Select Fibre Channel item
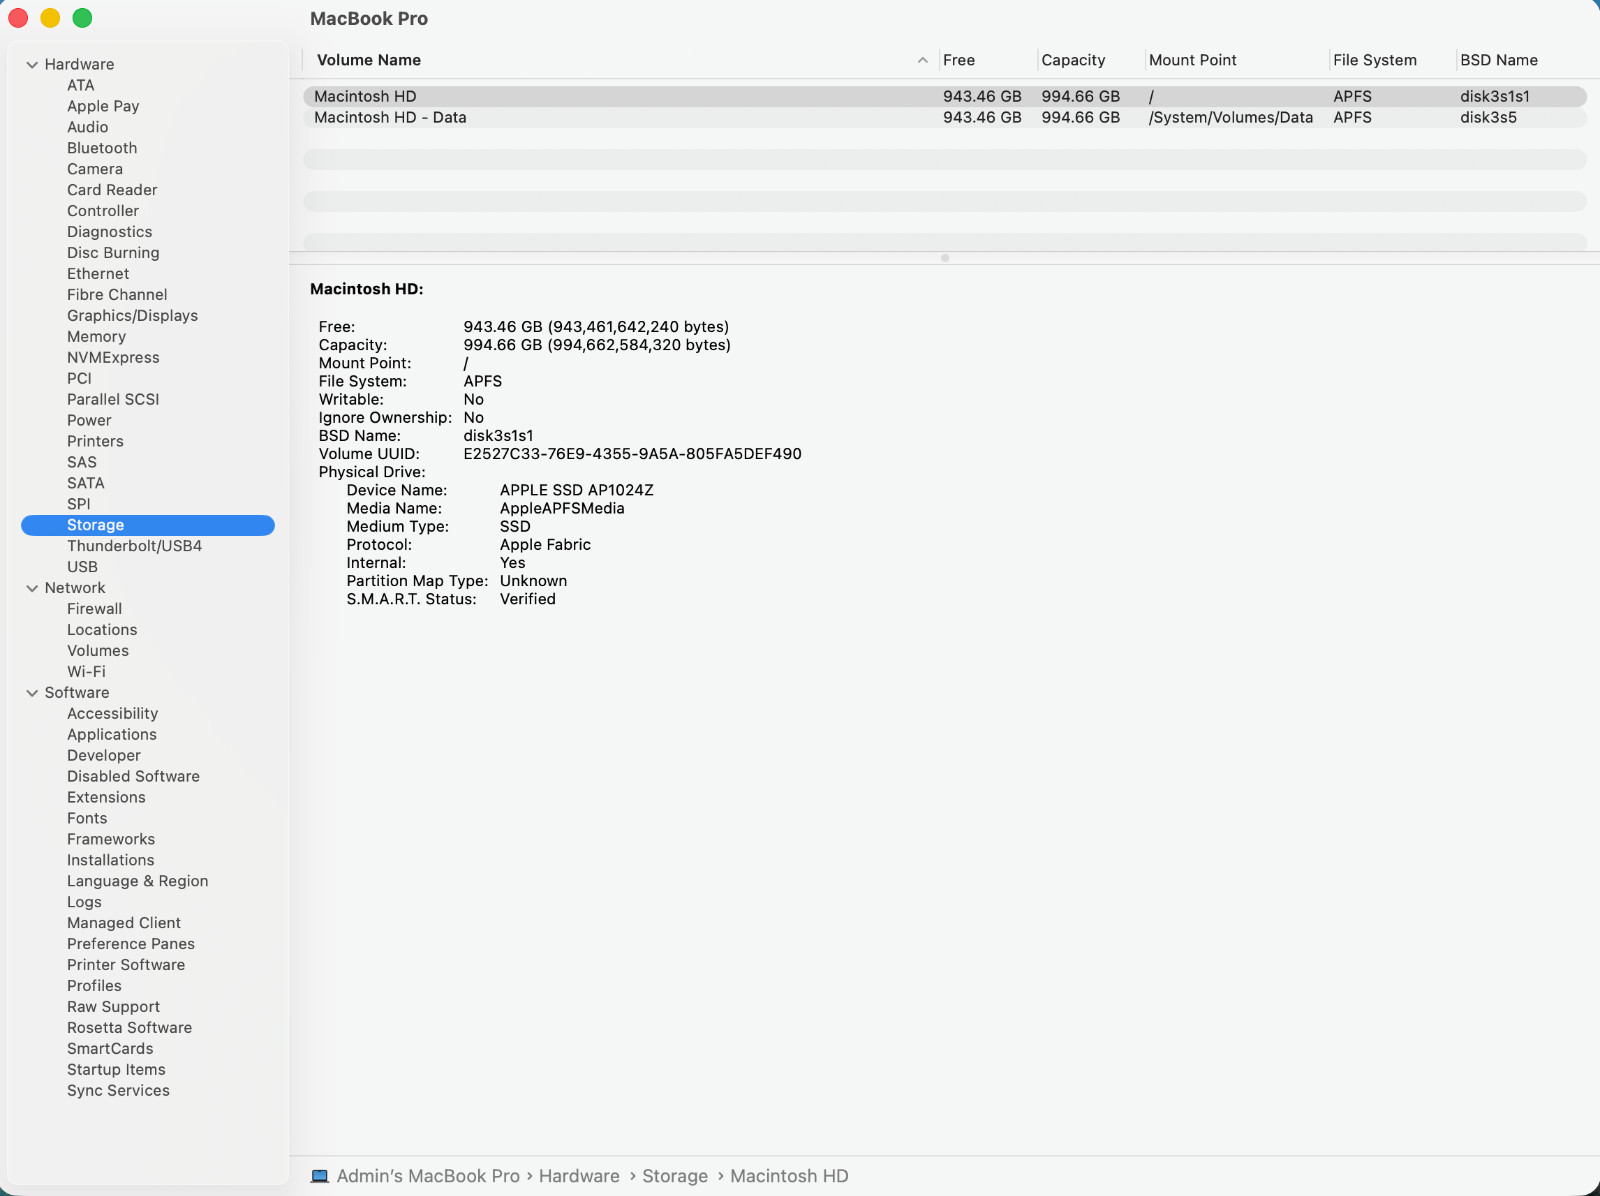This screenshot has width=1600, height=1196. pyautogui.click(x=117, y=296)
